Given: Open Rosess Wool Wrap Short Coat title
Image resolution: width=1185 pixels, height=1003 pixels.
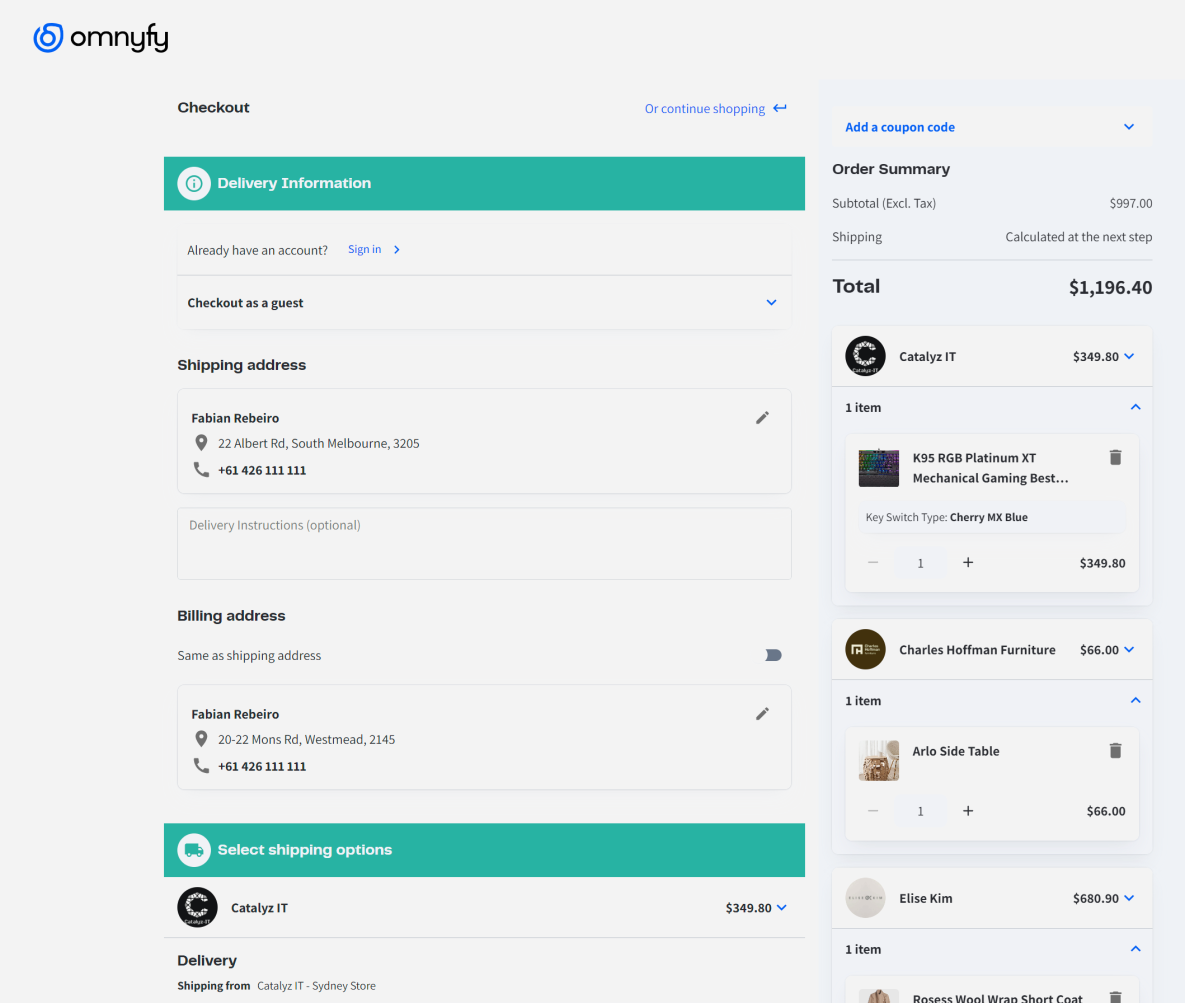Looking at the screenshot, I should point(997,998).
